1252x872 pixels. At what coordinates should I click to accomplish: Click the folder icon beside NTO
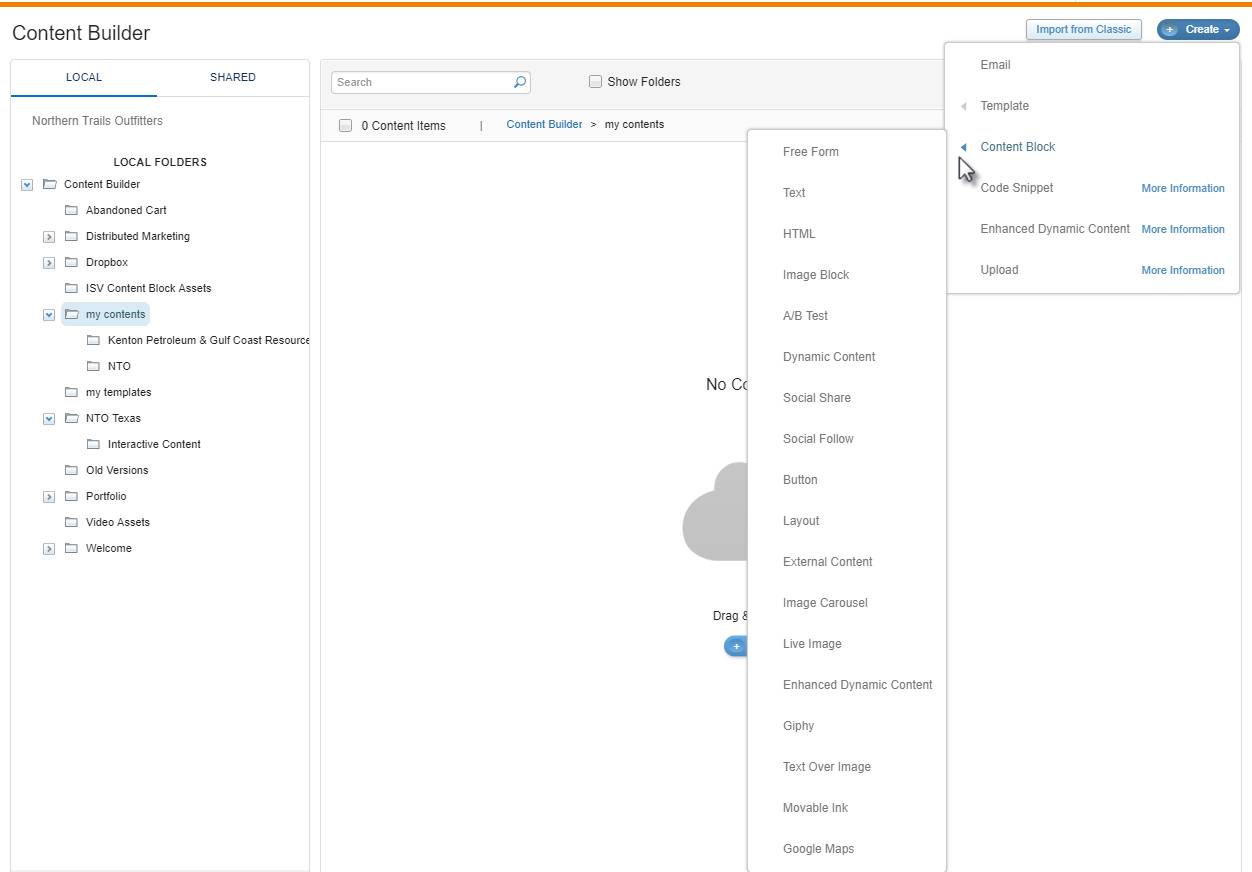(93, 366)
